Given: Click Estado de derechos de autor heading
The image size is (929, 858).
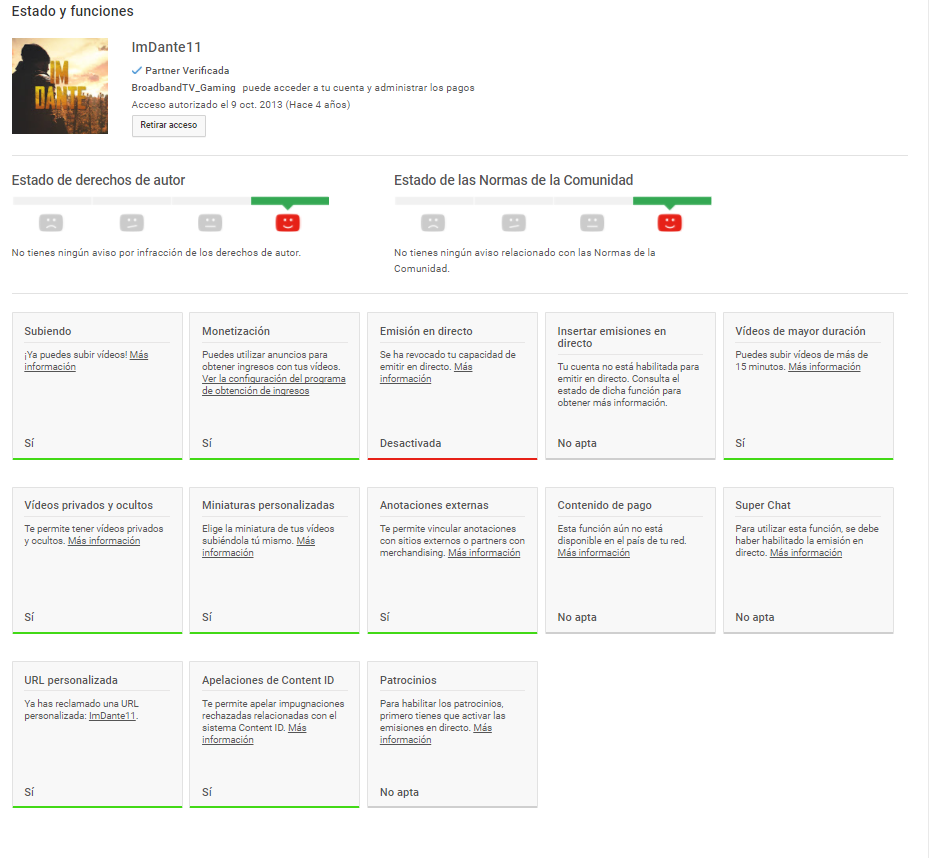Looking at the screenshot, I should tap(98, 180).
